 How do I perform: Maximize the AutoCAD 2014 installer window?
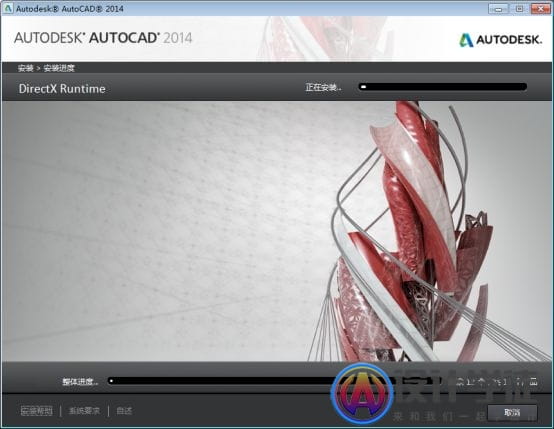519,9
